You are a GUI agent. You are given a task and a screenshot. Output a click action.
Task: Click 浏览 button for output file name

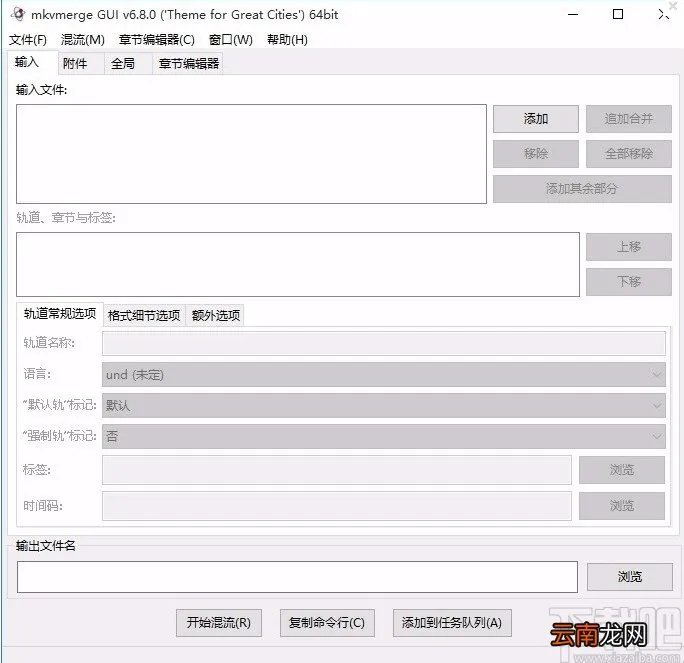coord(629,577)
